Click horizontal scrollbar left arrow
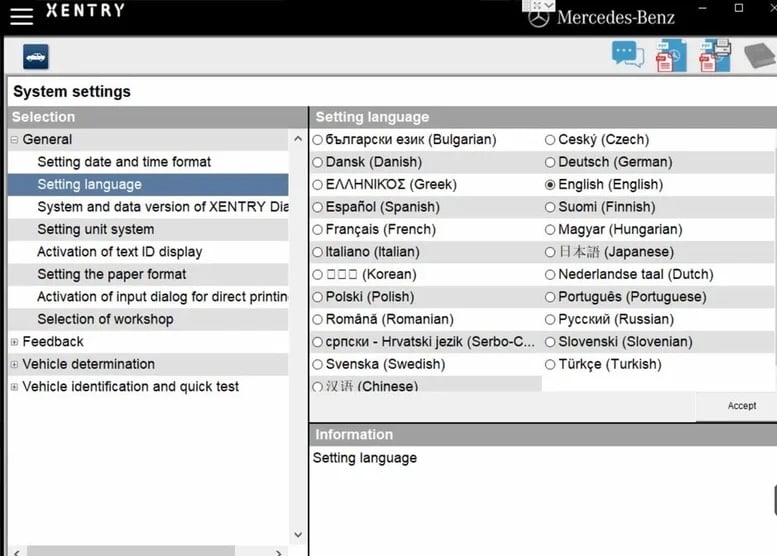 pyautogui.click(x=17, y=552)
